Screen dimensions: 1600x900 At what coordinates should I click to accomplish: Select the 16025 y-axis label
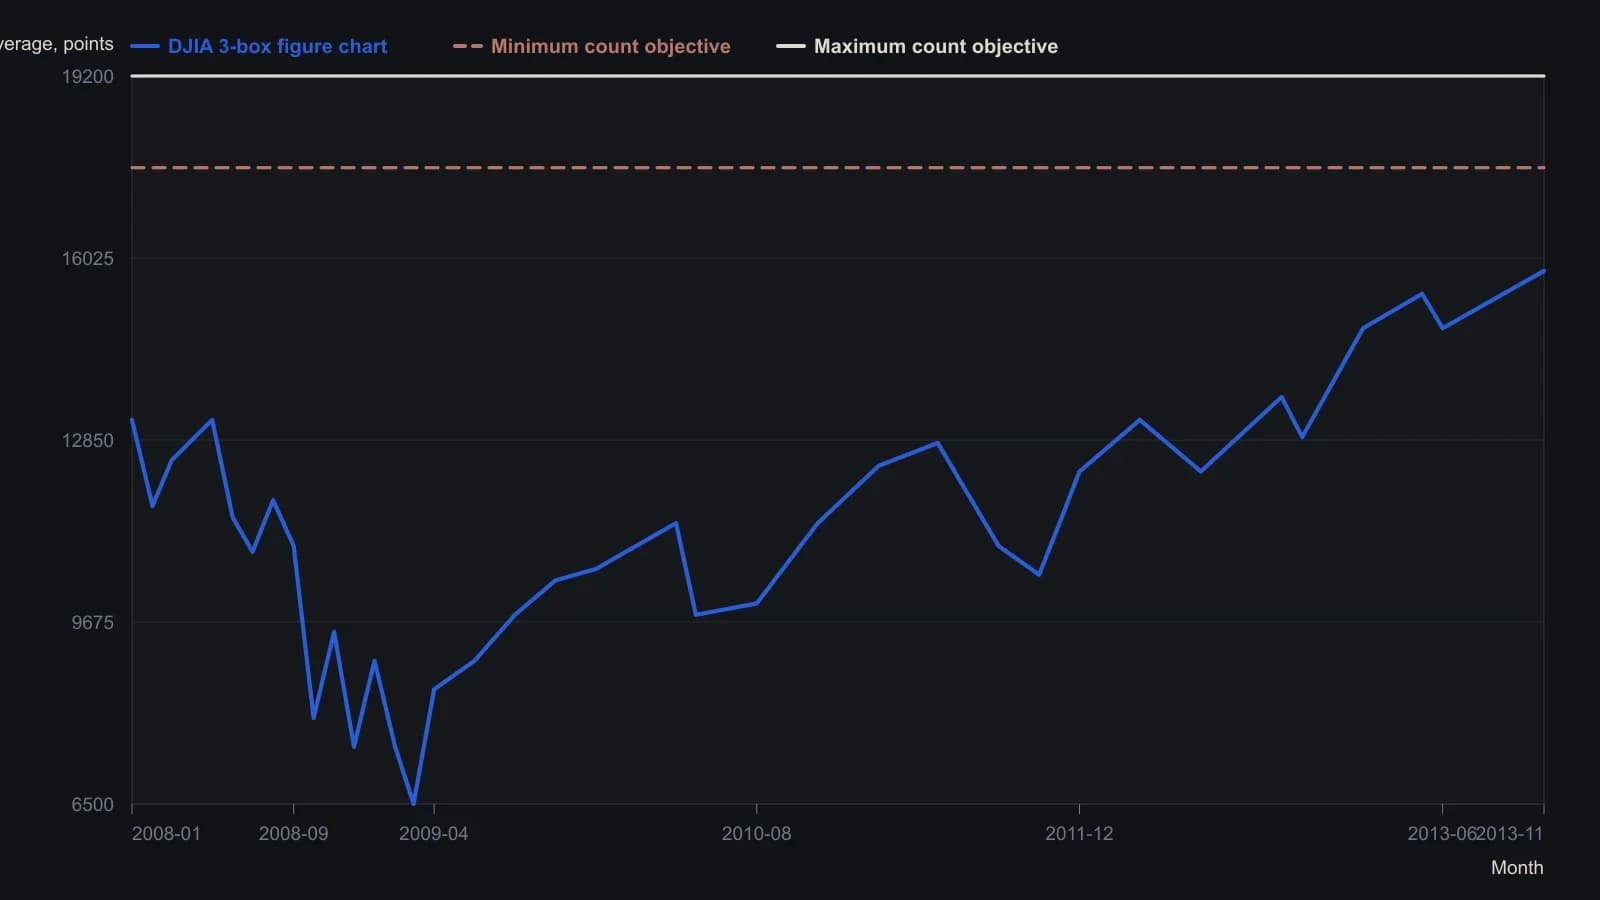point(88,258)
